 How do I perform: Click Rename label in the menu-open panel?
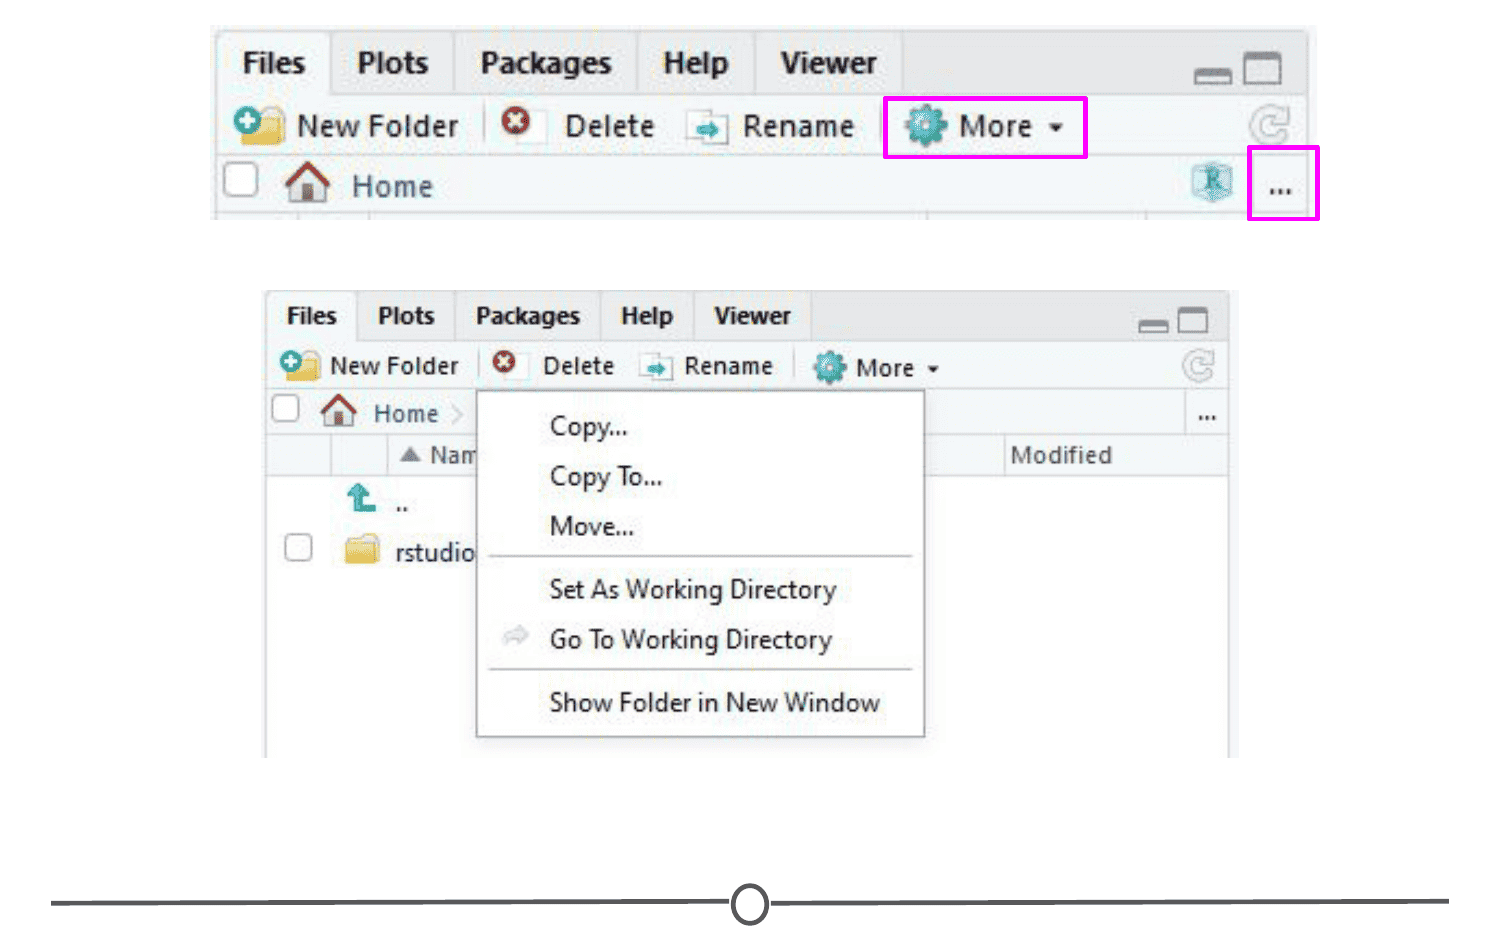[x=729, y=366]
